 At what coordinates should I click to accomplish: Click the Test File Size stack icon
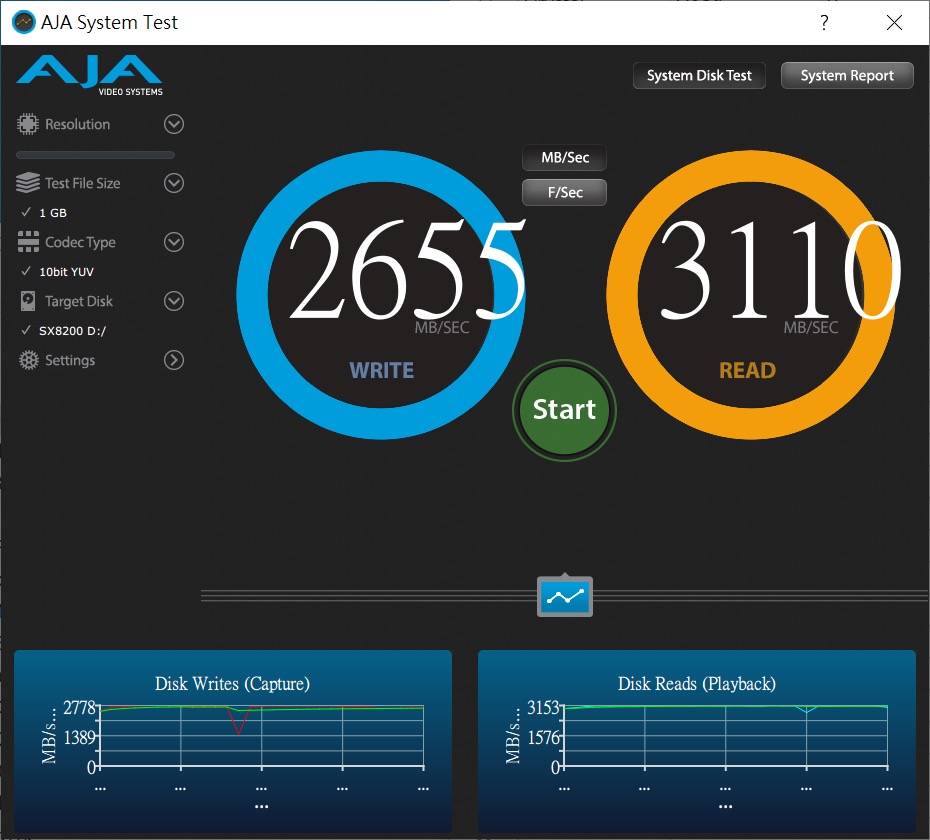[x=28, y=183]
